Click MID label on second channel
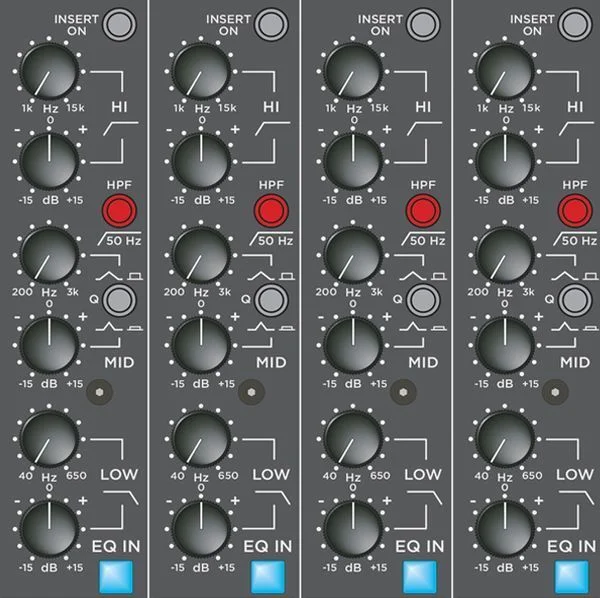600x598 pixels. coord(271,362)
